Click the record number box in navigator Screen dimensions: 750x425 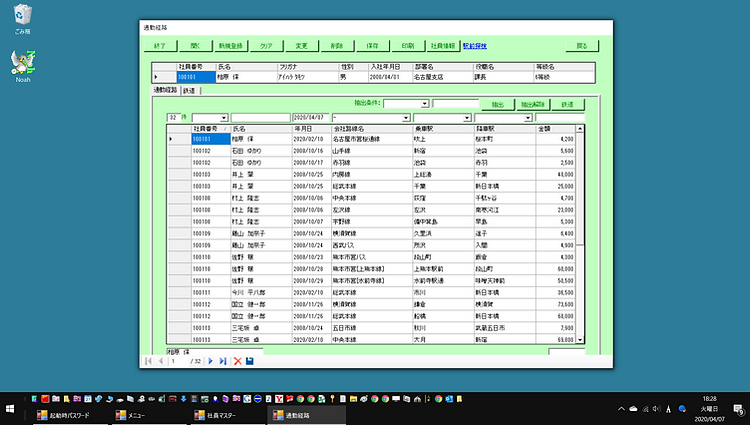click(180, 361)
